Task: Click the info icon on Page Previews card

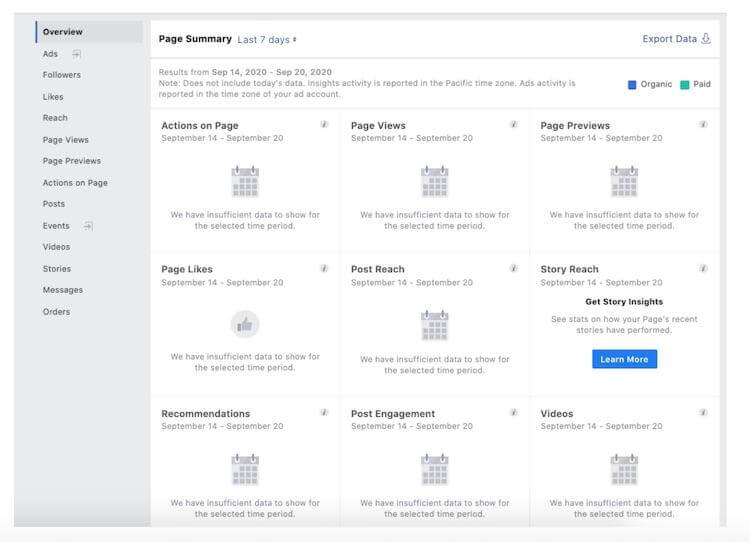Action: click(x=703, y=124)
